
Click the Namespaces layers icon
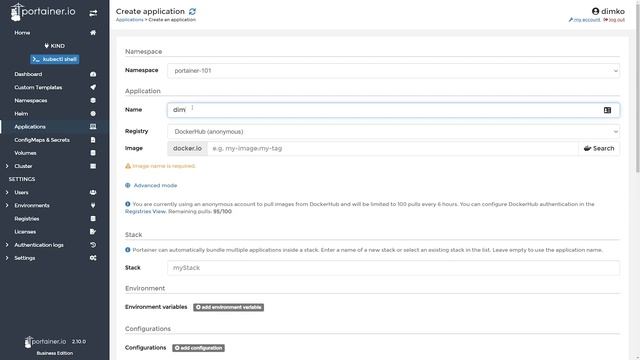coord(93,100)
